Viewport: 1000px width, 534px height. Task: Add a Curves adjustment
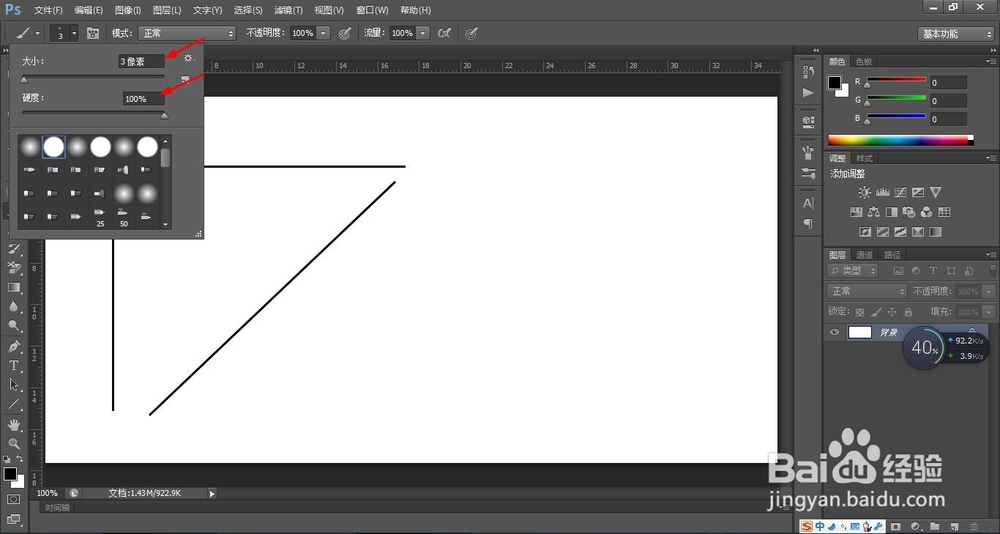click(900, 192)
